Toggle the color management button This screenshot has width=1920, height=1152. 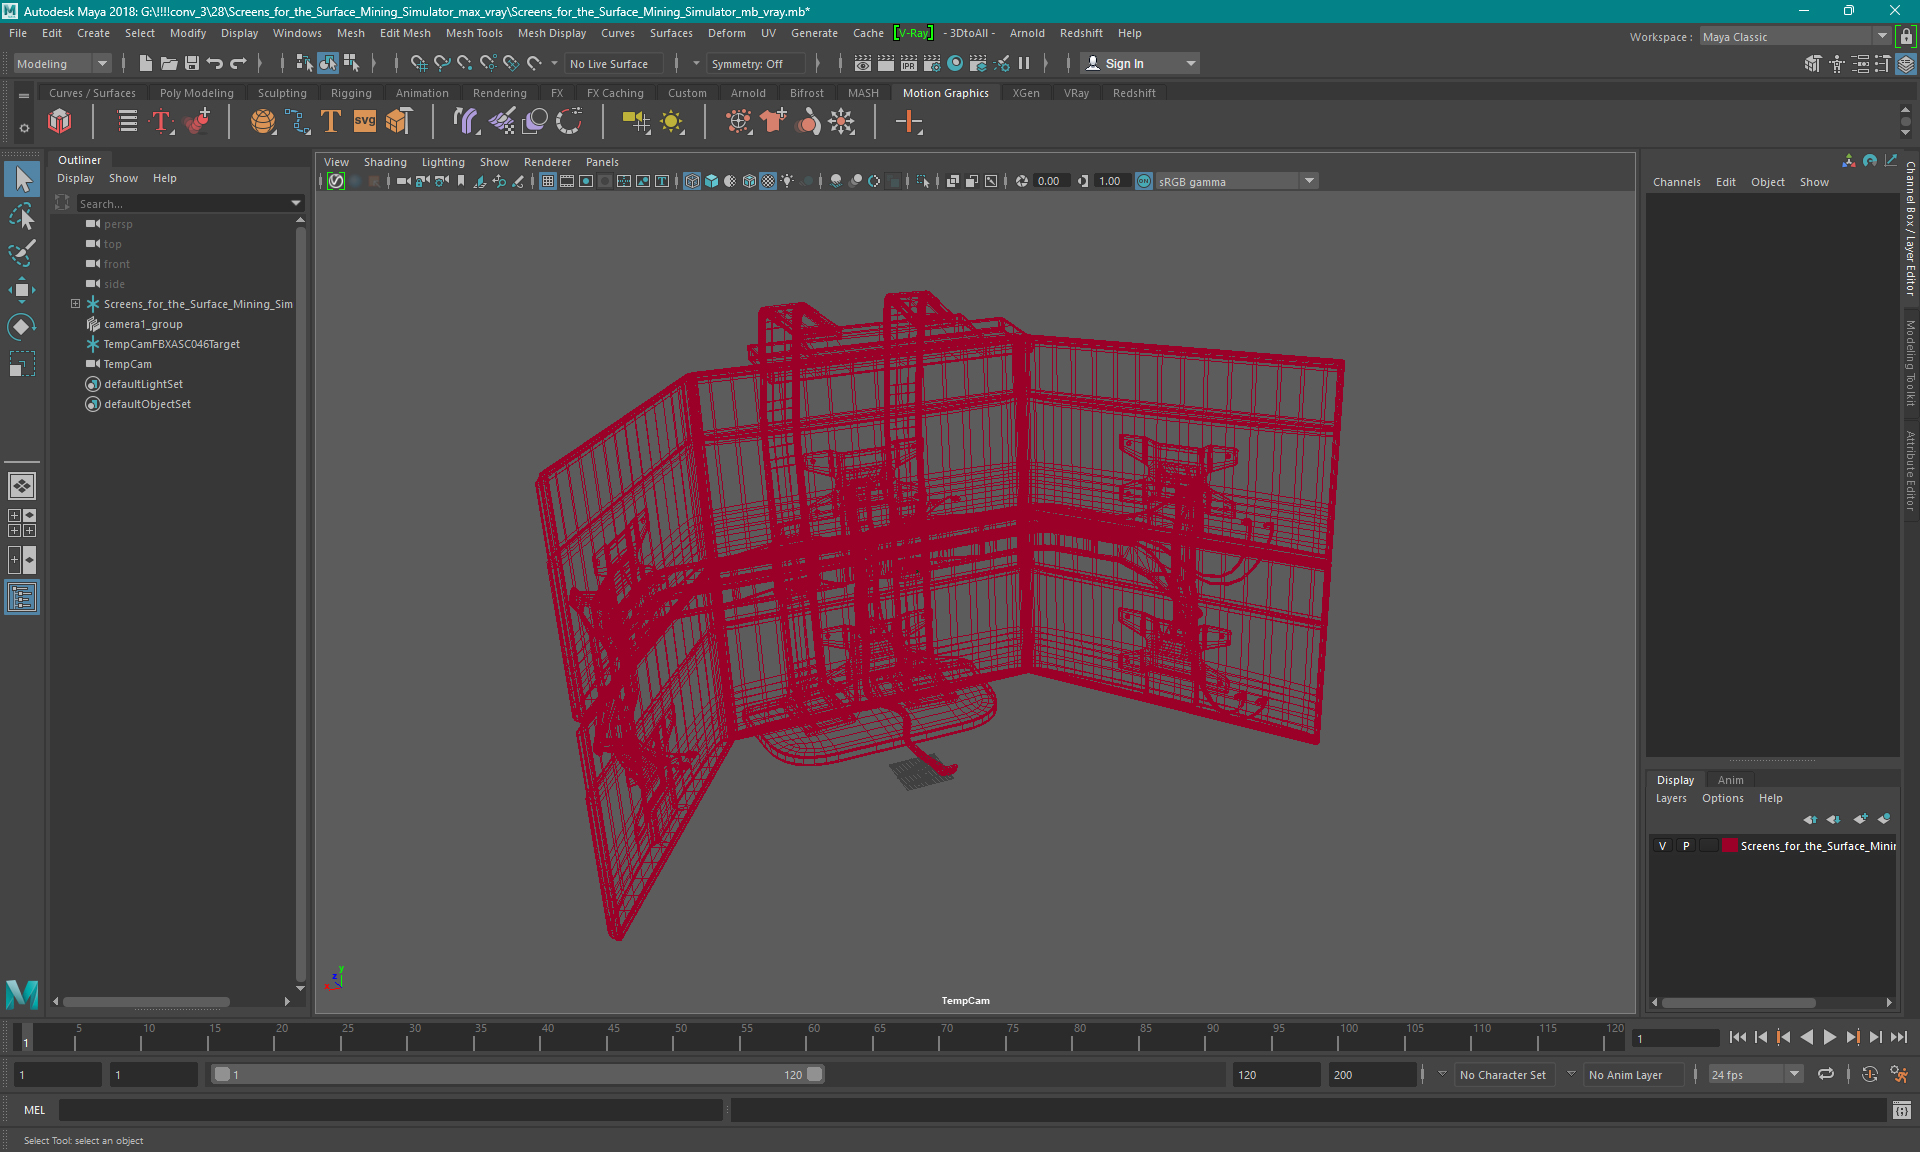pos(1144,181)
